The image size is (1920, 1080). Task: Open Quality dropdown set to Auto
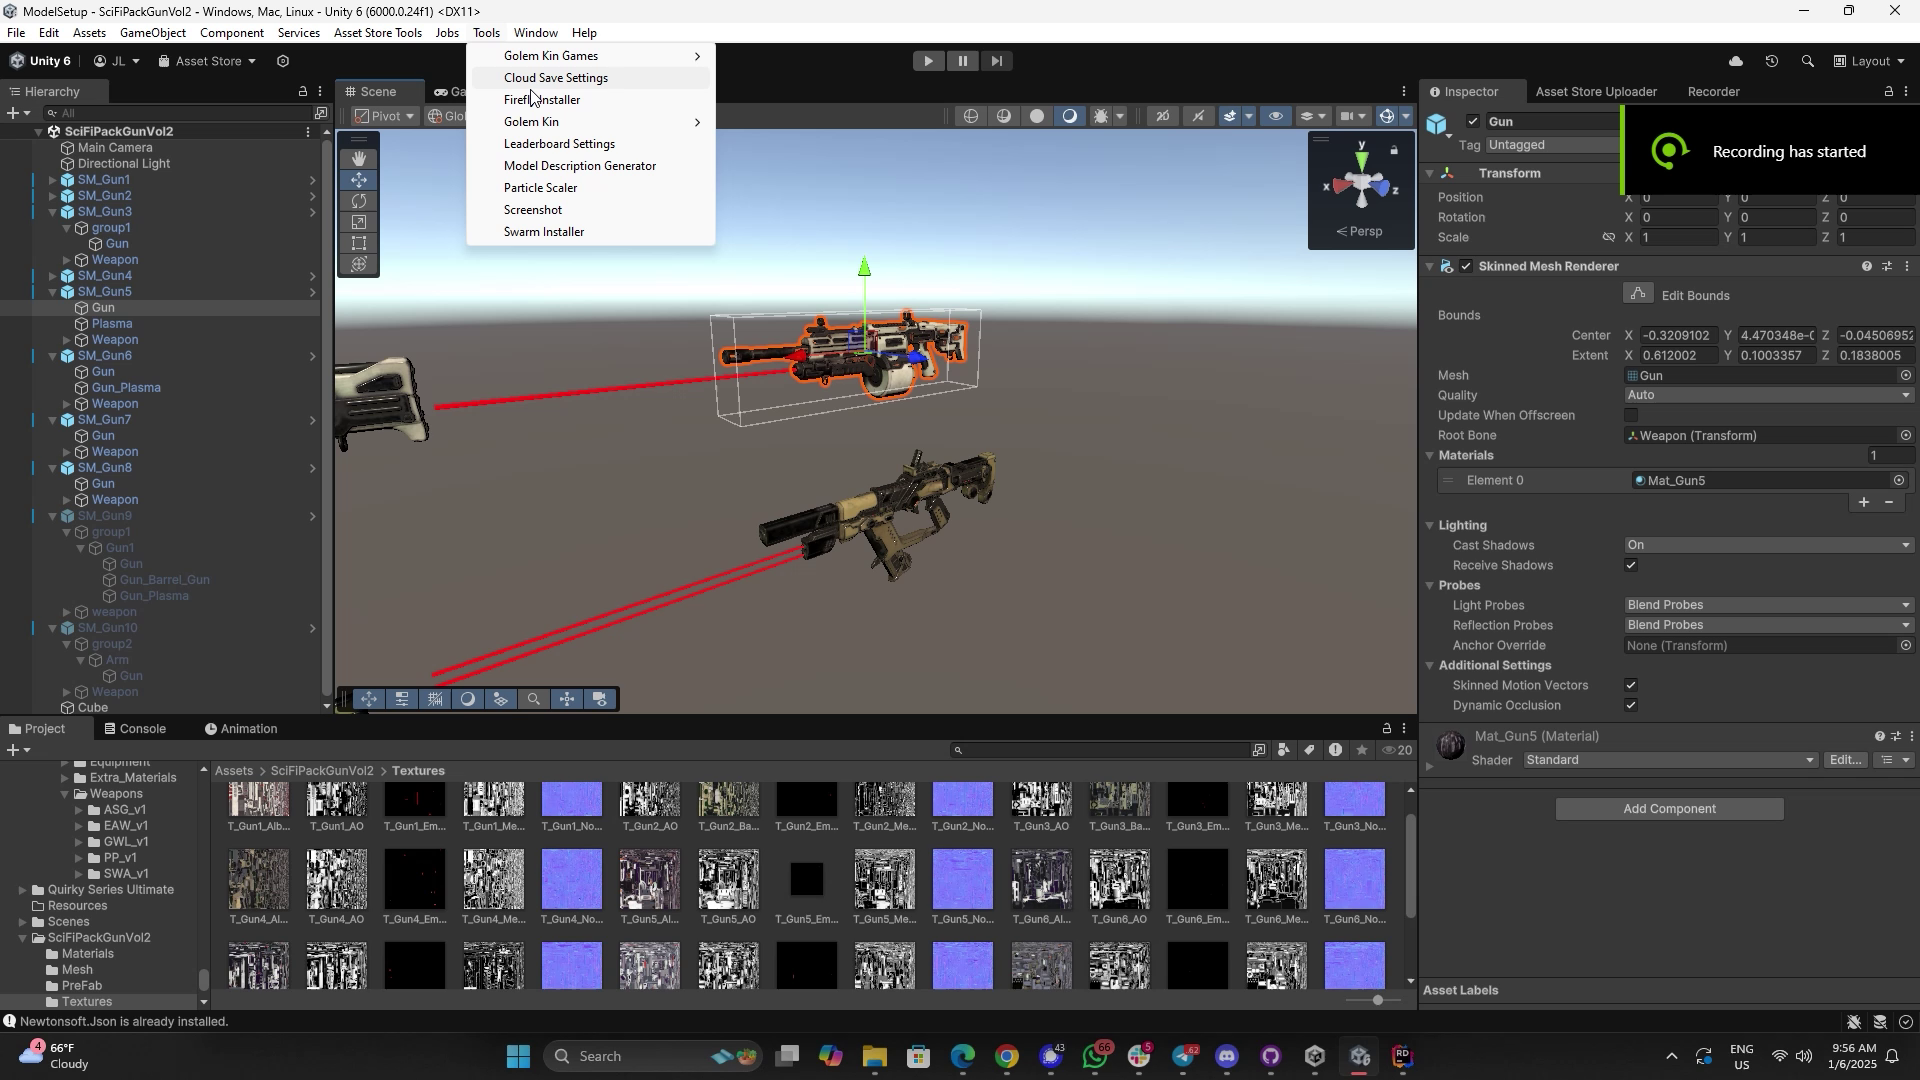(1769, 395)
